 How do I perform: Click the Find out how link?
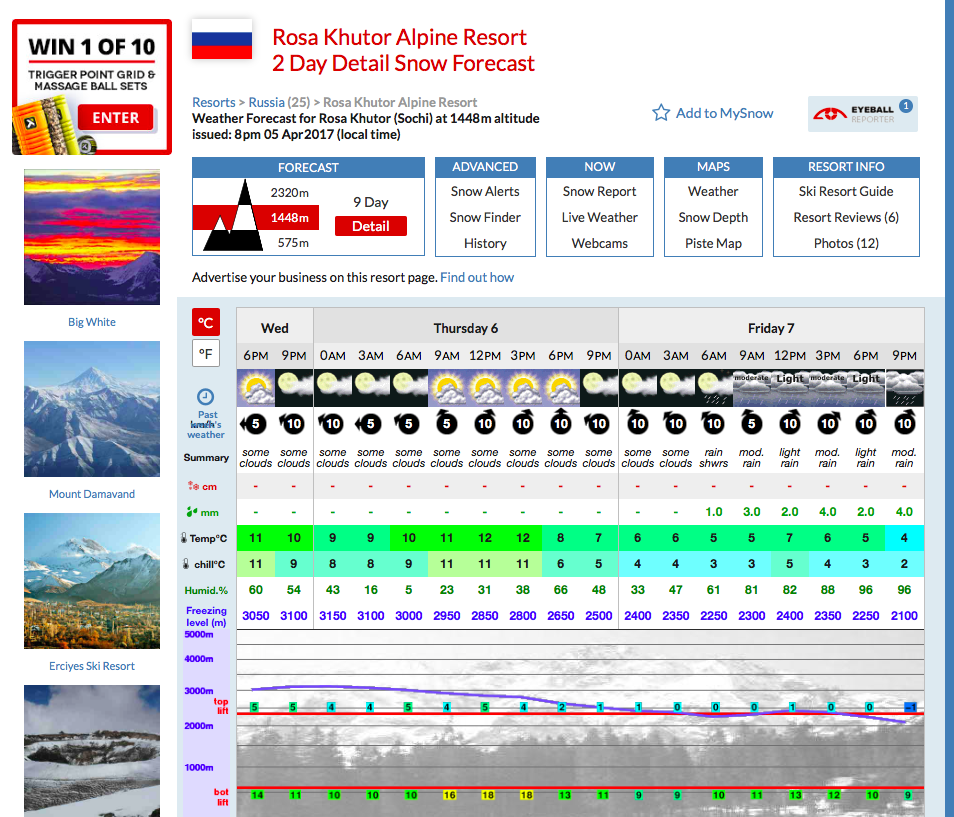point(477,277)
